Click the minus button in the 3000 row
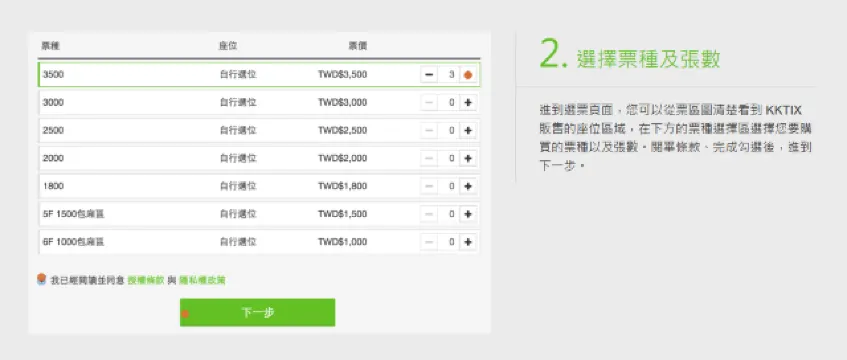 click(429, 102)
